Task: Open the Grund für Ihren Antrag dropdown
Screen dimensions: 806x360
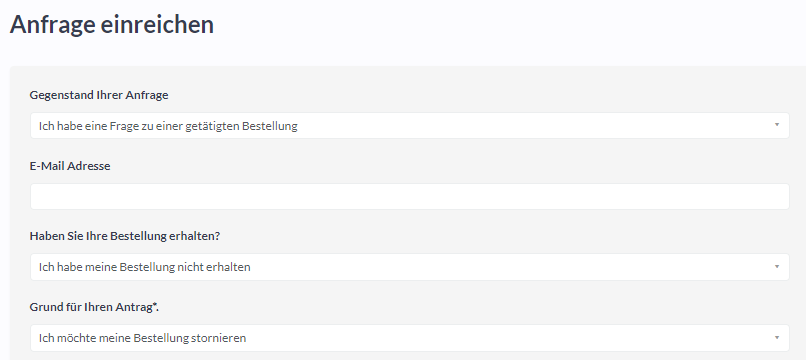Action: [x=410, y=338]
